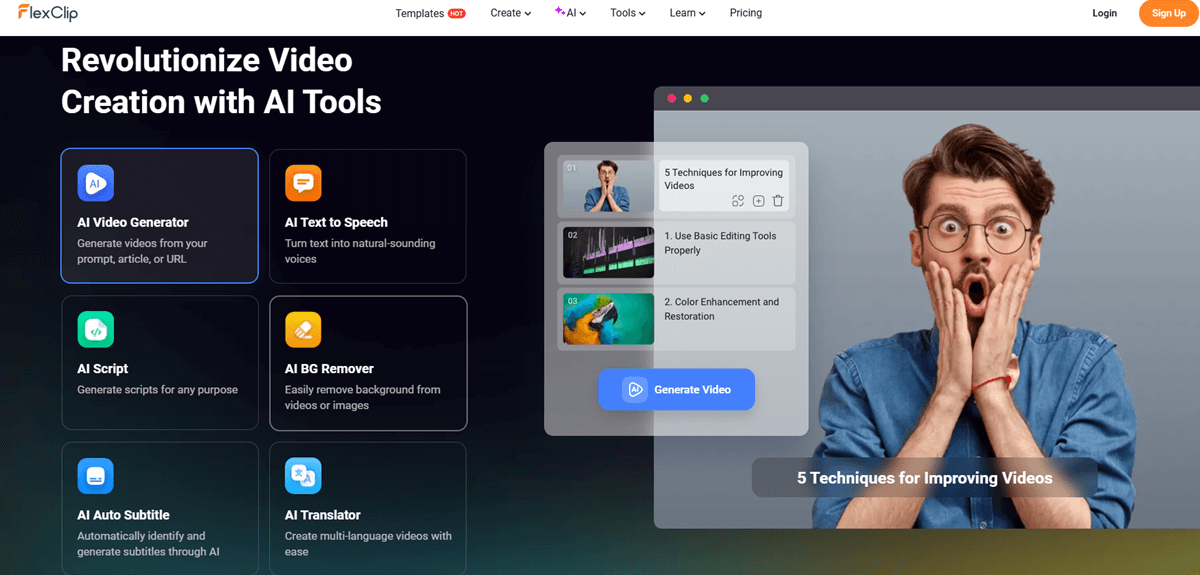Select the AI Video Generator title
Viewport: 1200px width, 575px height.
pyautogui.click(x=133, y=222)
